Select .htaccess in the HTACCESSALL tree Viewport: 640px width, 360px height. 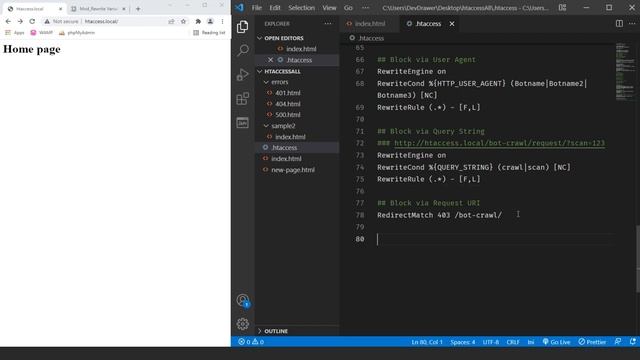[284, 148]
